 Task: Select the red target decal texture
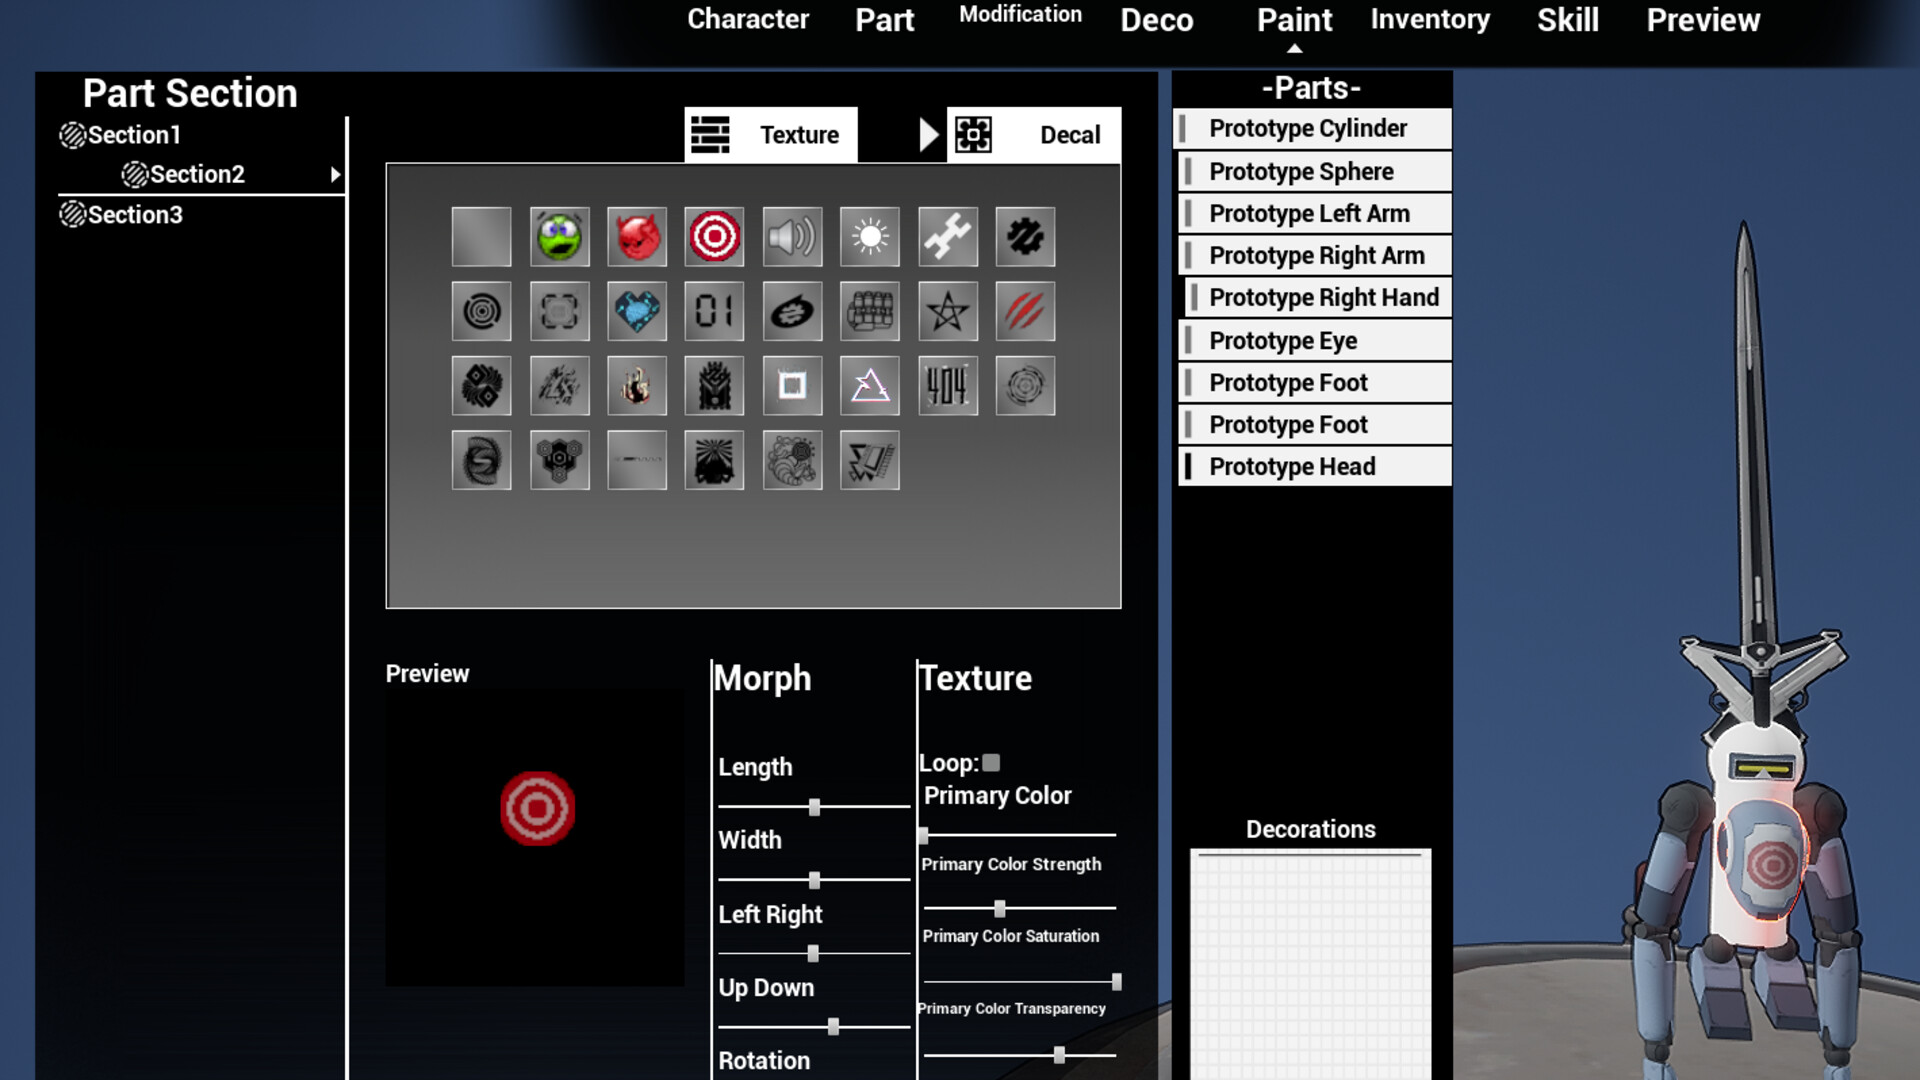point(714,236)
